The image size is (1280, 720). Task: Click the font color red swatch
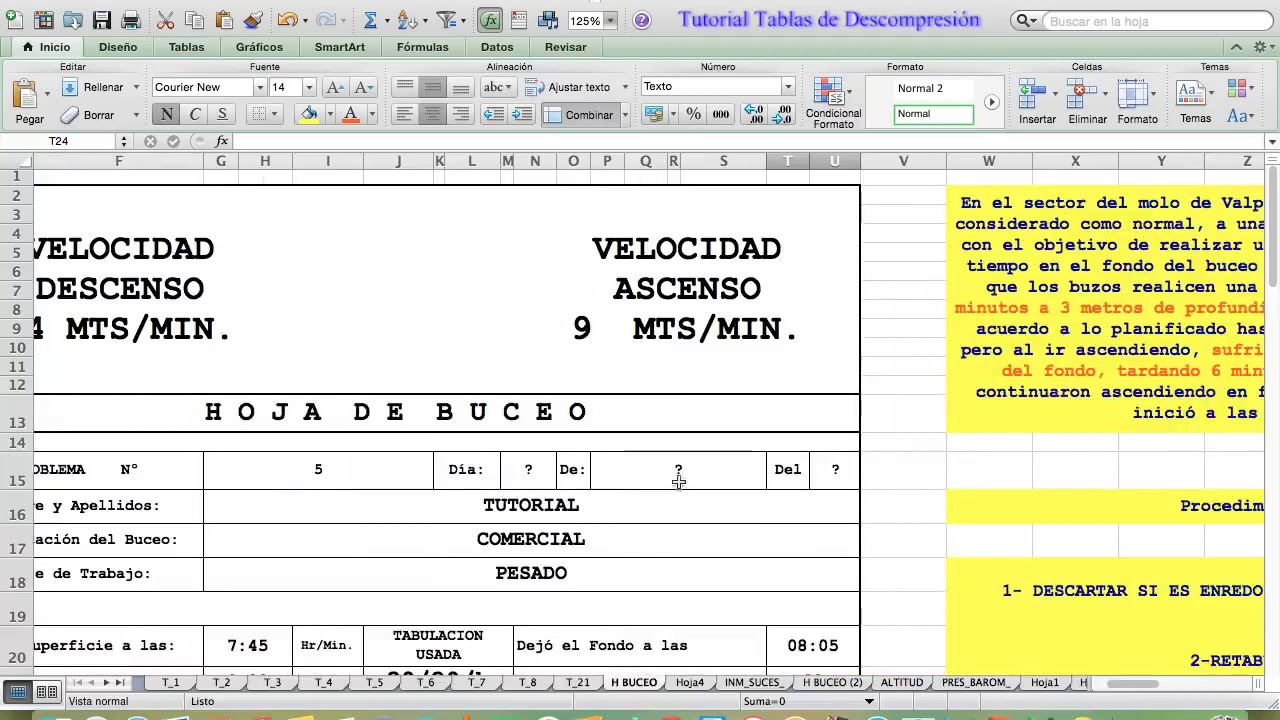(350, 115)
